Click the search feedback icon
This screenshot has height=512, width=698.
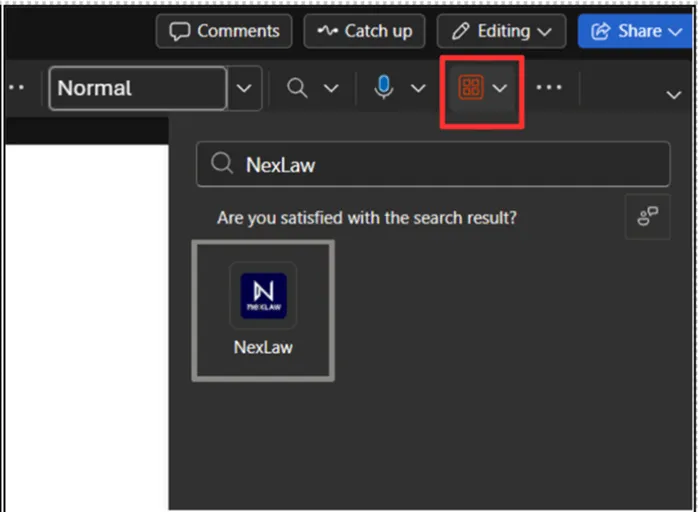click(647, 217)
